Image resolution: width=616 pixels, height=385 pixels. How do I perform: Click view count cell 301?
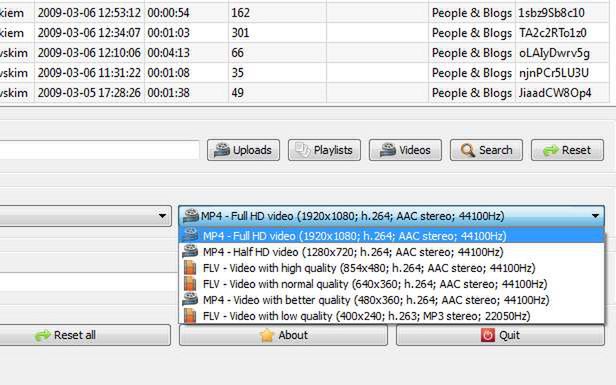(x=277, y=33)
